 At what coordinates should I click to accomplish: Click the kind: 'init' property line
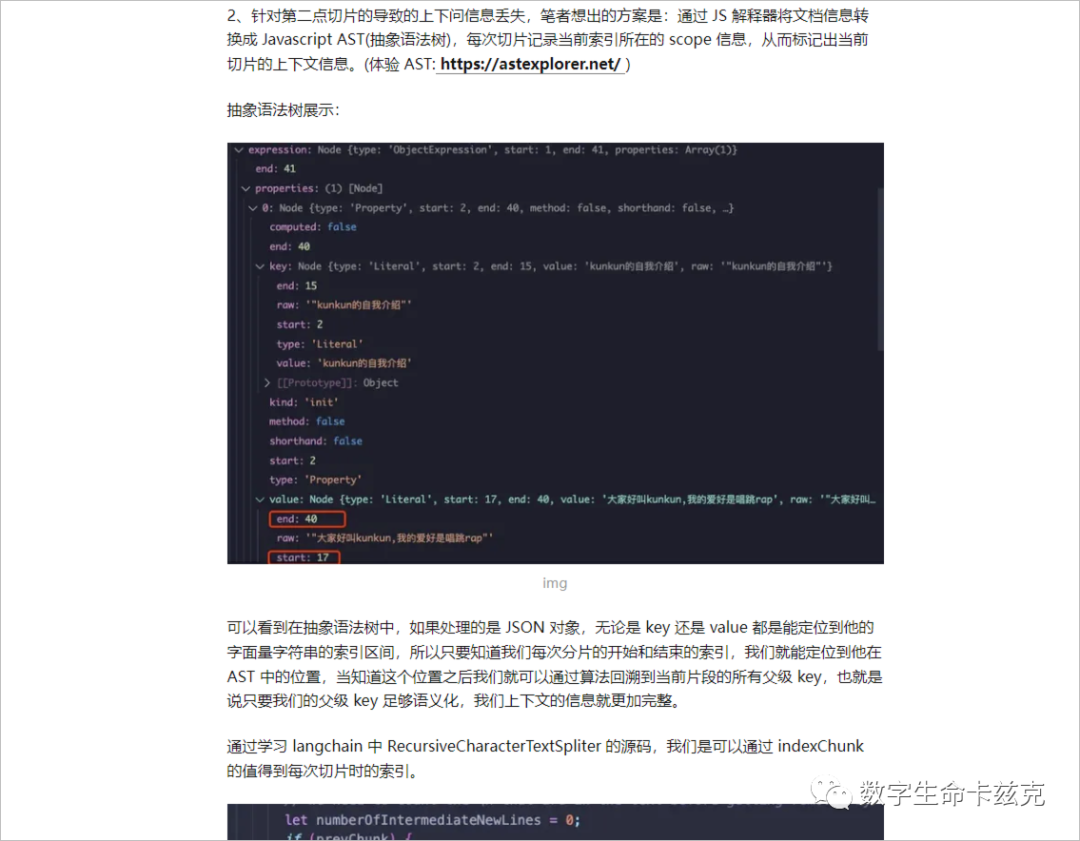tap(304, 402)
